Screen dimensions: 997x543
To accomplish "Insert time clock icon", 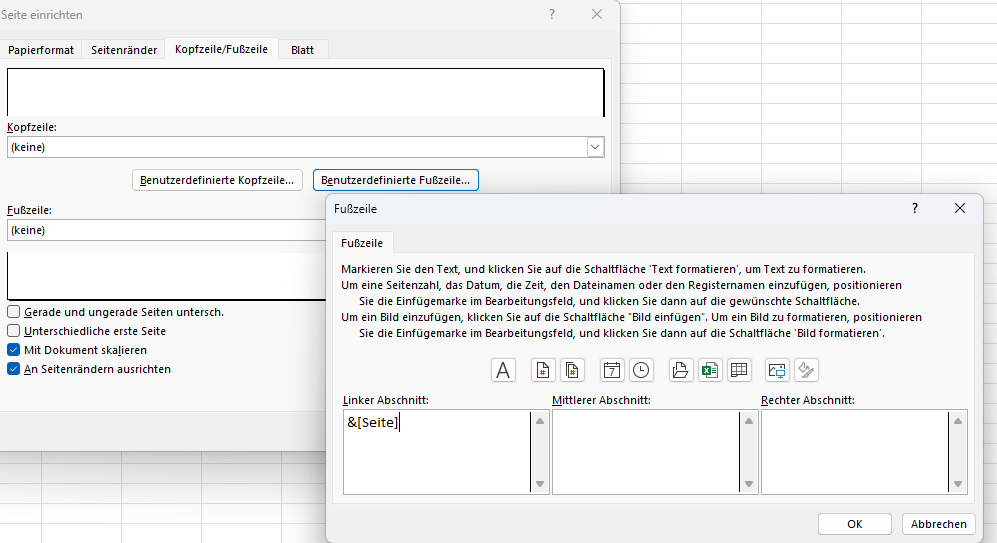I will (641, 370).
